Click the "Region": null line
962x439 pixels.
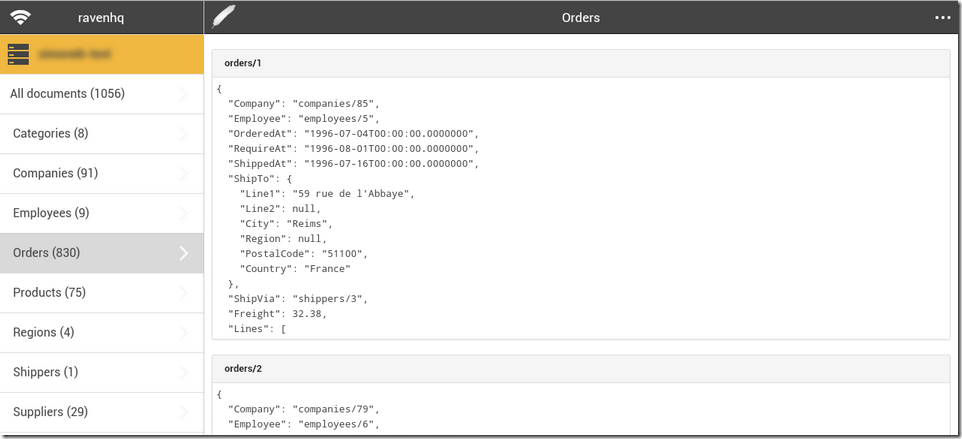pos(283,239)
